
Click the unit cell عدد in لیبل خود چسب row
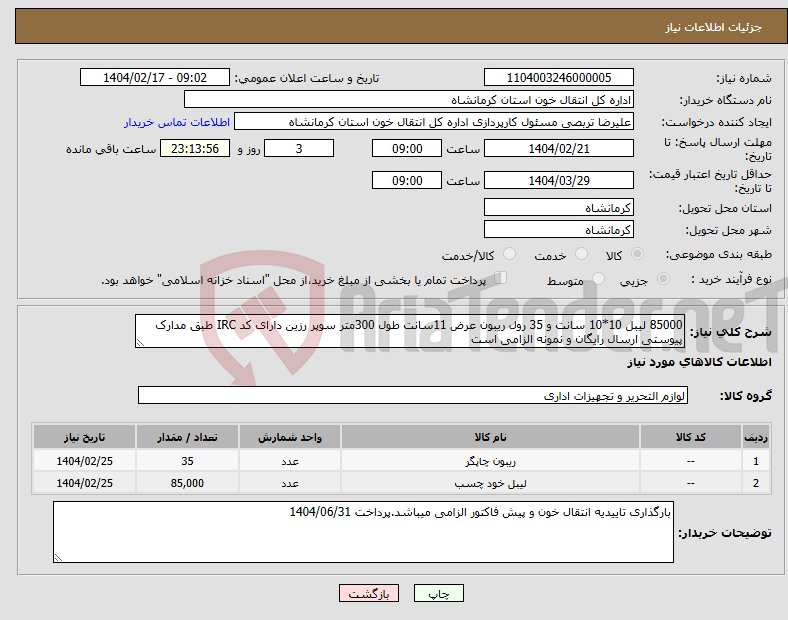click(290, 483)
